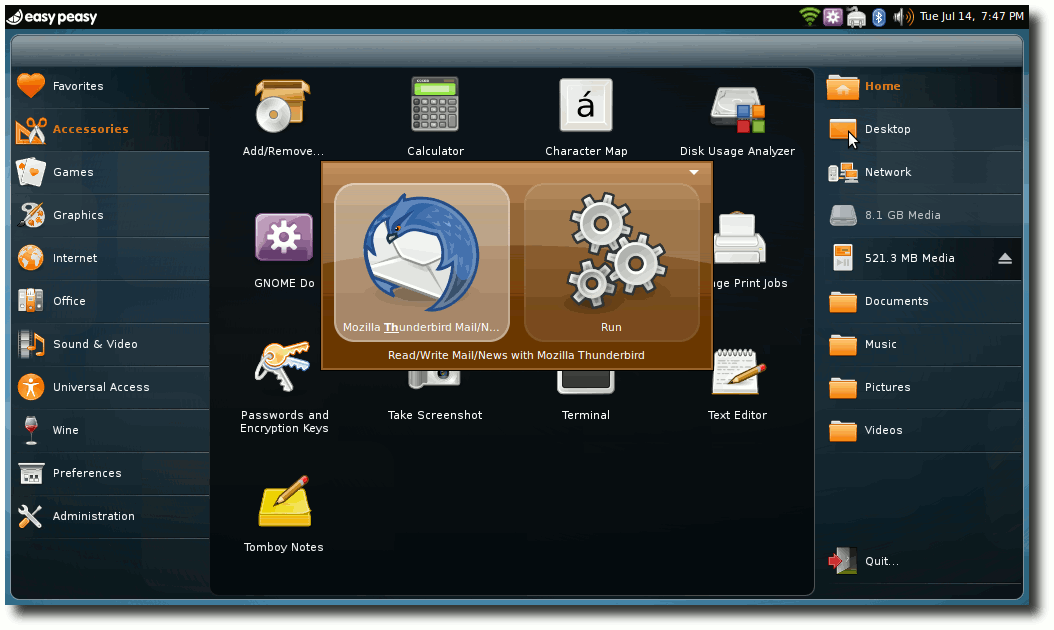This screenshot has width=1054, height=630.
Task: Open the GNOME Do dropdown arrow menu
Action: click(x=694, y=172)
